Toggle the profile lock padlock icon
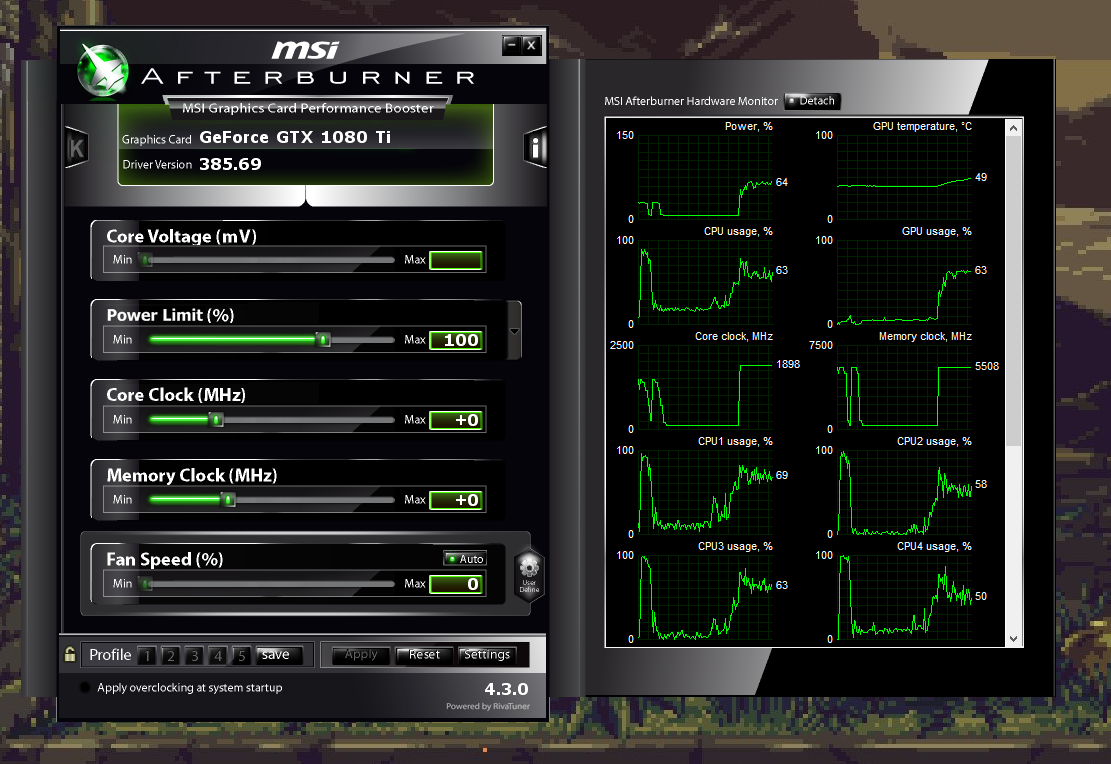The height and width of the screenshot is (764, 1111). pos(70,654)
